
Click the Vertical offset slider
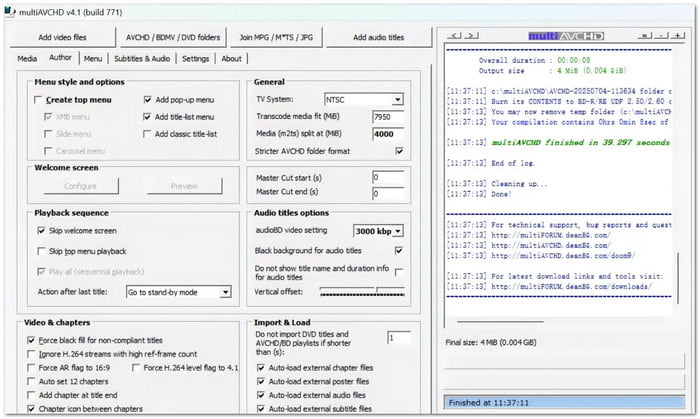click(362, 292)
